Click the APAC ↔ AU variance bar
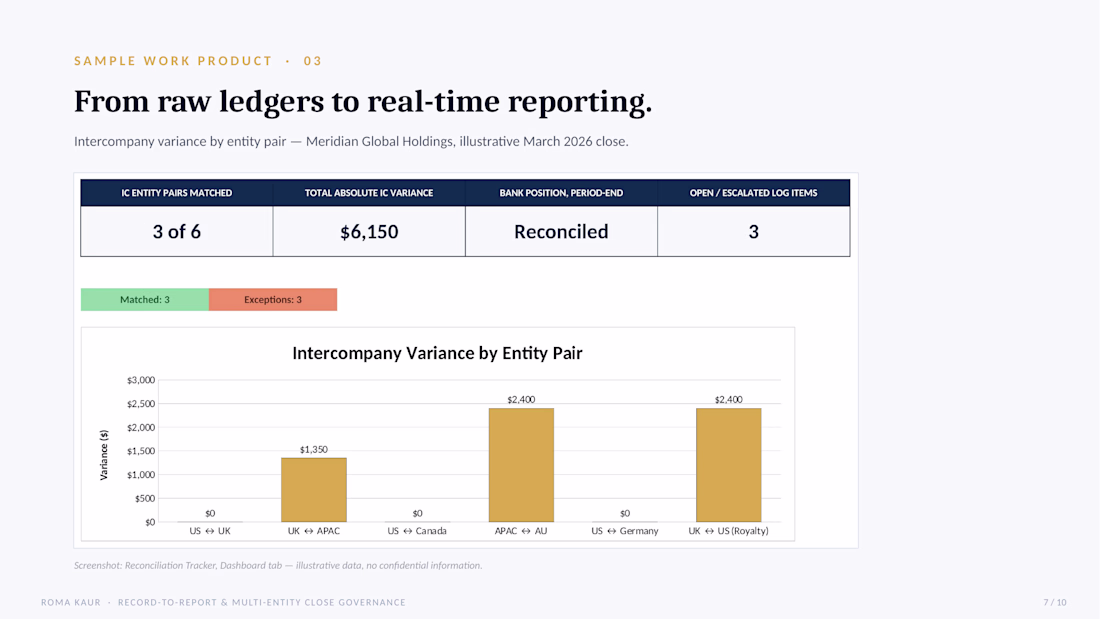Screen dimensions: 1100x619 tap(521, 465)
